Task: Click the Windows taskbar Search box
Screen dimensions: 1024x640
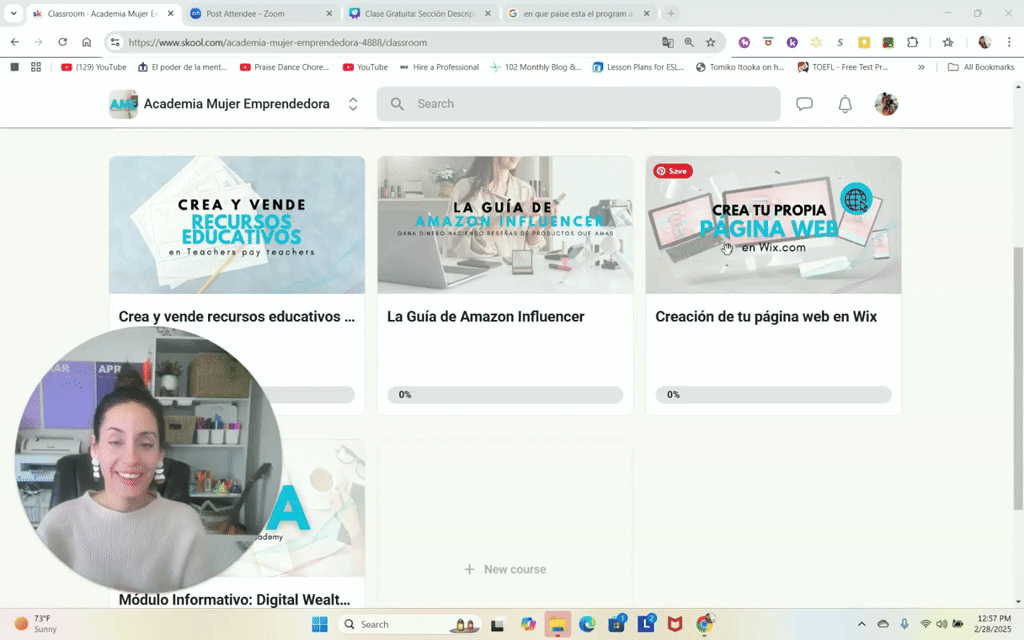Action: pyautogui.click(x=409, y=624)
